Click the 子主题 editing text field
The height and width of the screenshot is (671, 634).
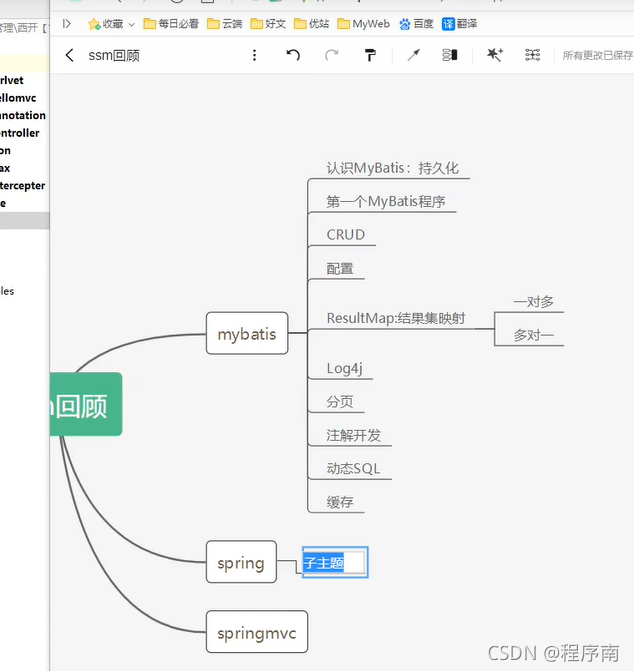pyautogui.click(x=335, y=562)
